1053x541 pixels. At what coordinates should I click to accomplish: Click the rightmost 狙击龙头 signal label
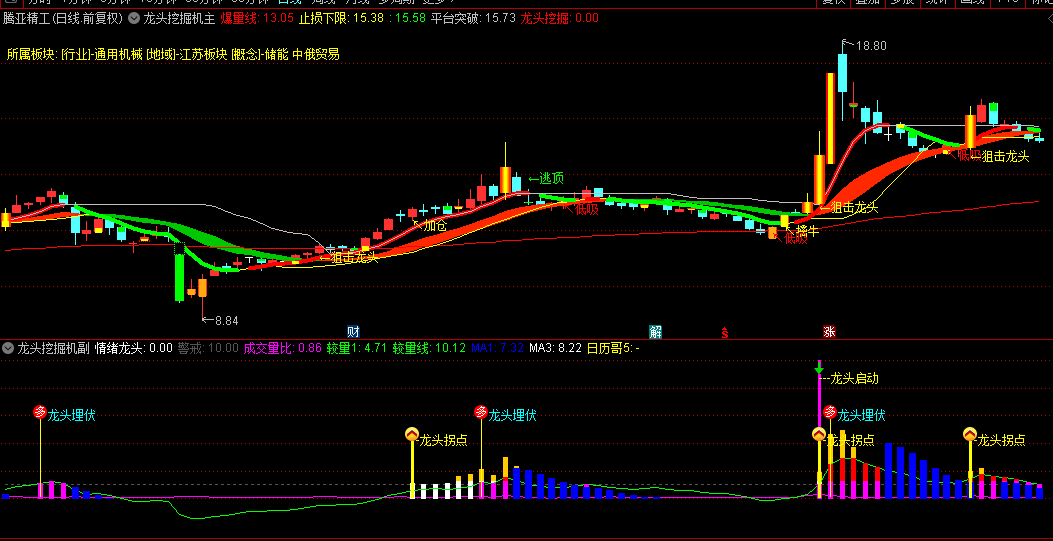click(1005, 156)
